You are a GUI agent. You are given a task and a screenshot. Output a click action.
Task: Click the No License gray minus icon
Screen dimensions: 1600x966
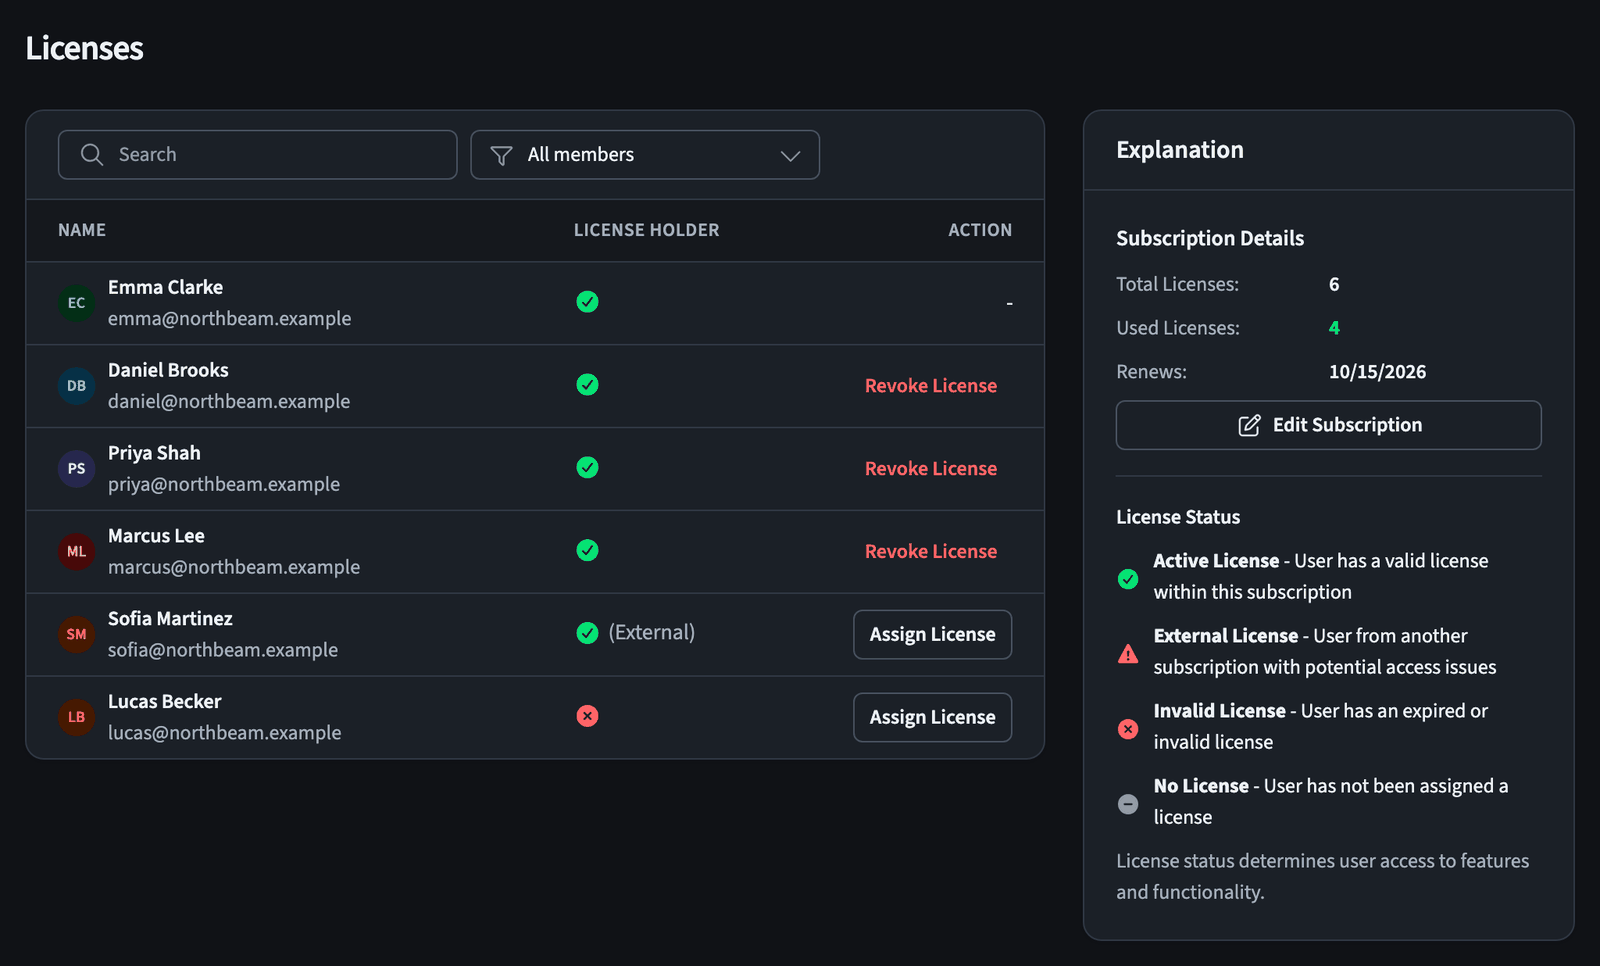pyautogui.click(x=1128, y=804)
